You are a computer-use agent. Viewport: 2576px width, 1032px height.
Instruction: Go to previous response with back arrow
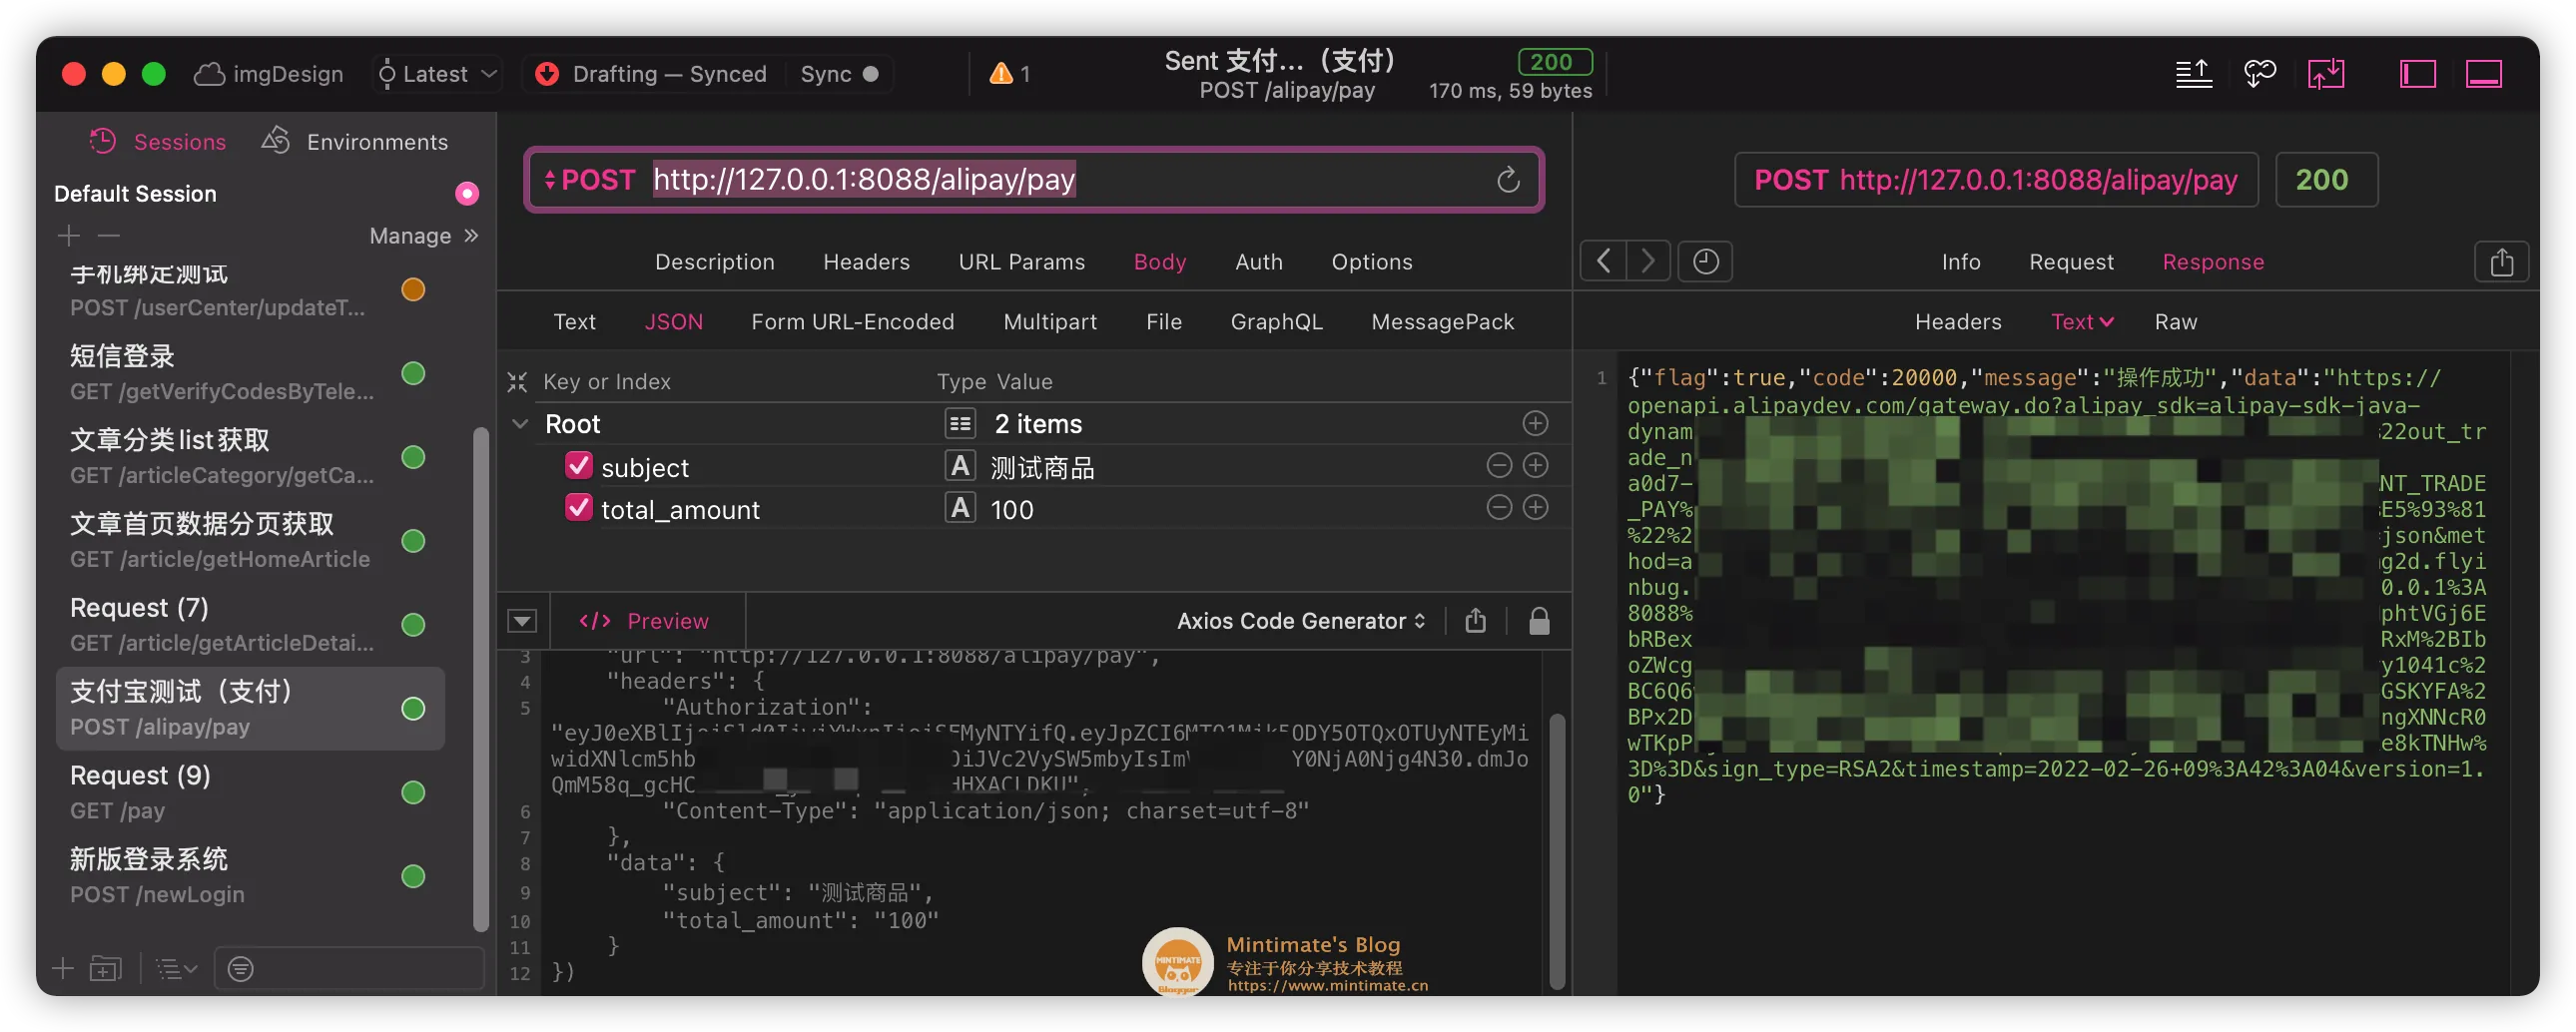click(x=1602, y=262)
